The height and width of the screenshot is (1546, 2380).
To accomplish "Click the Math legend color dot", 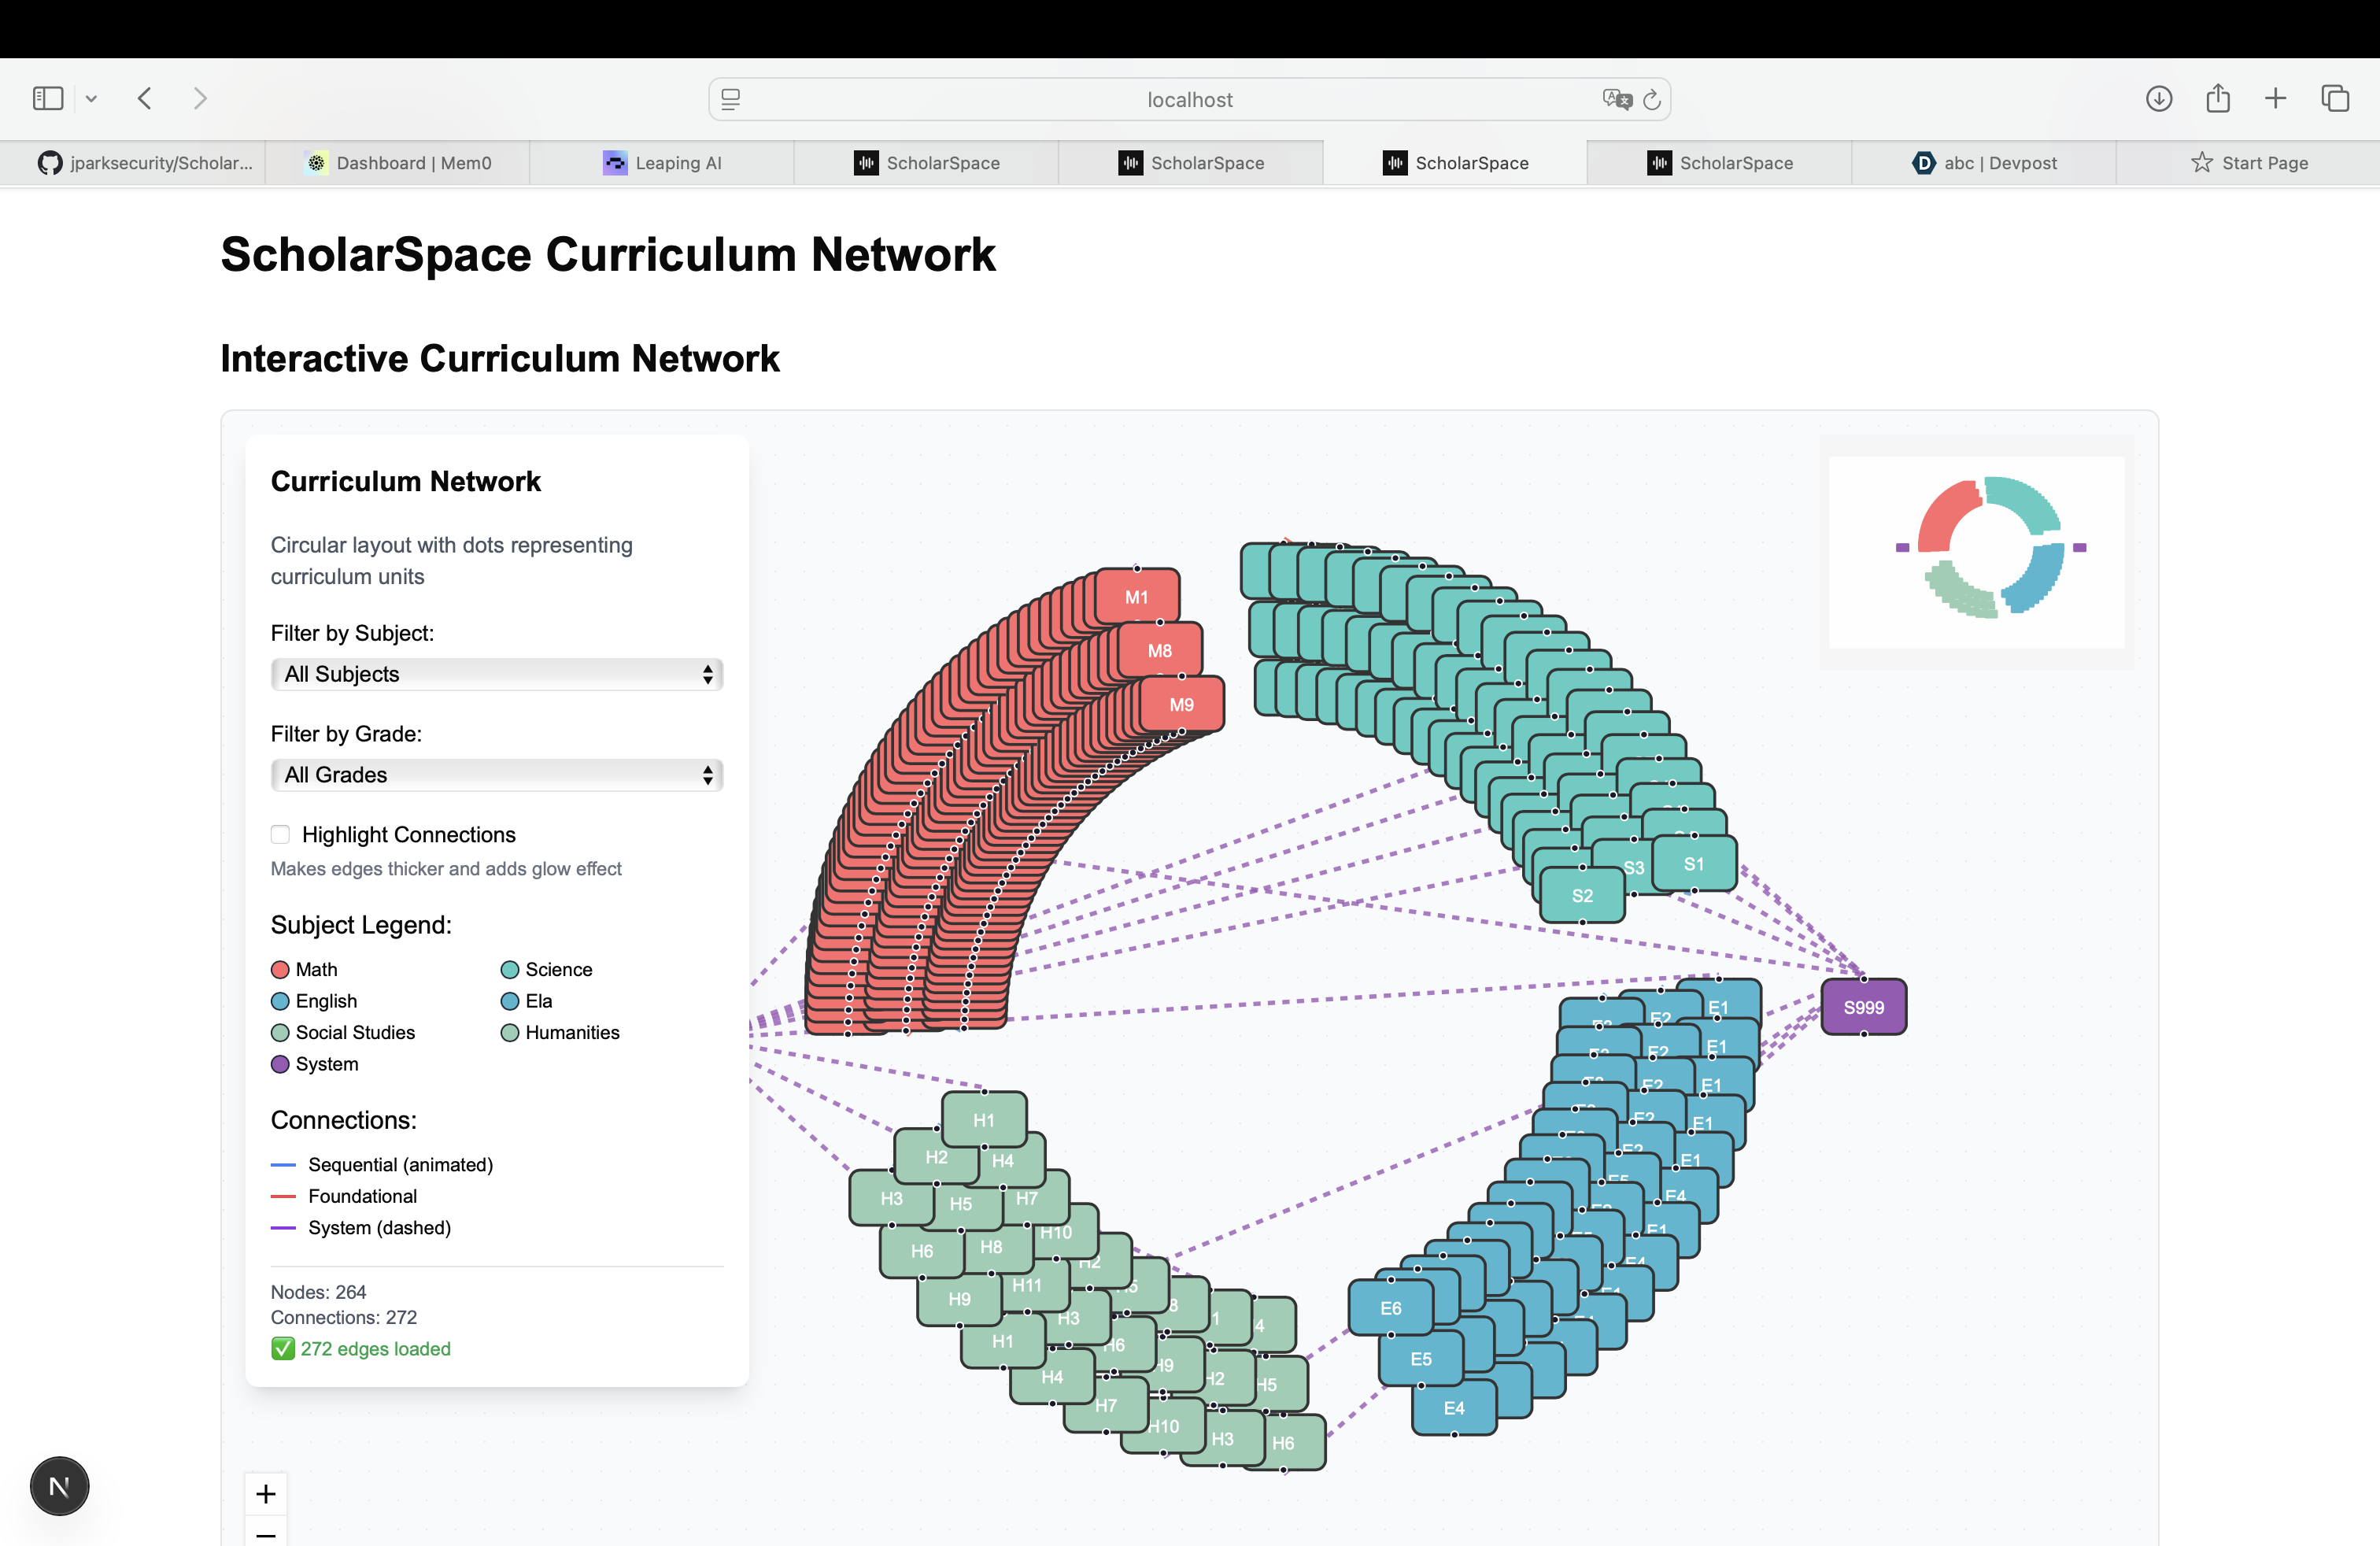I will click(280, 969).
